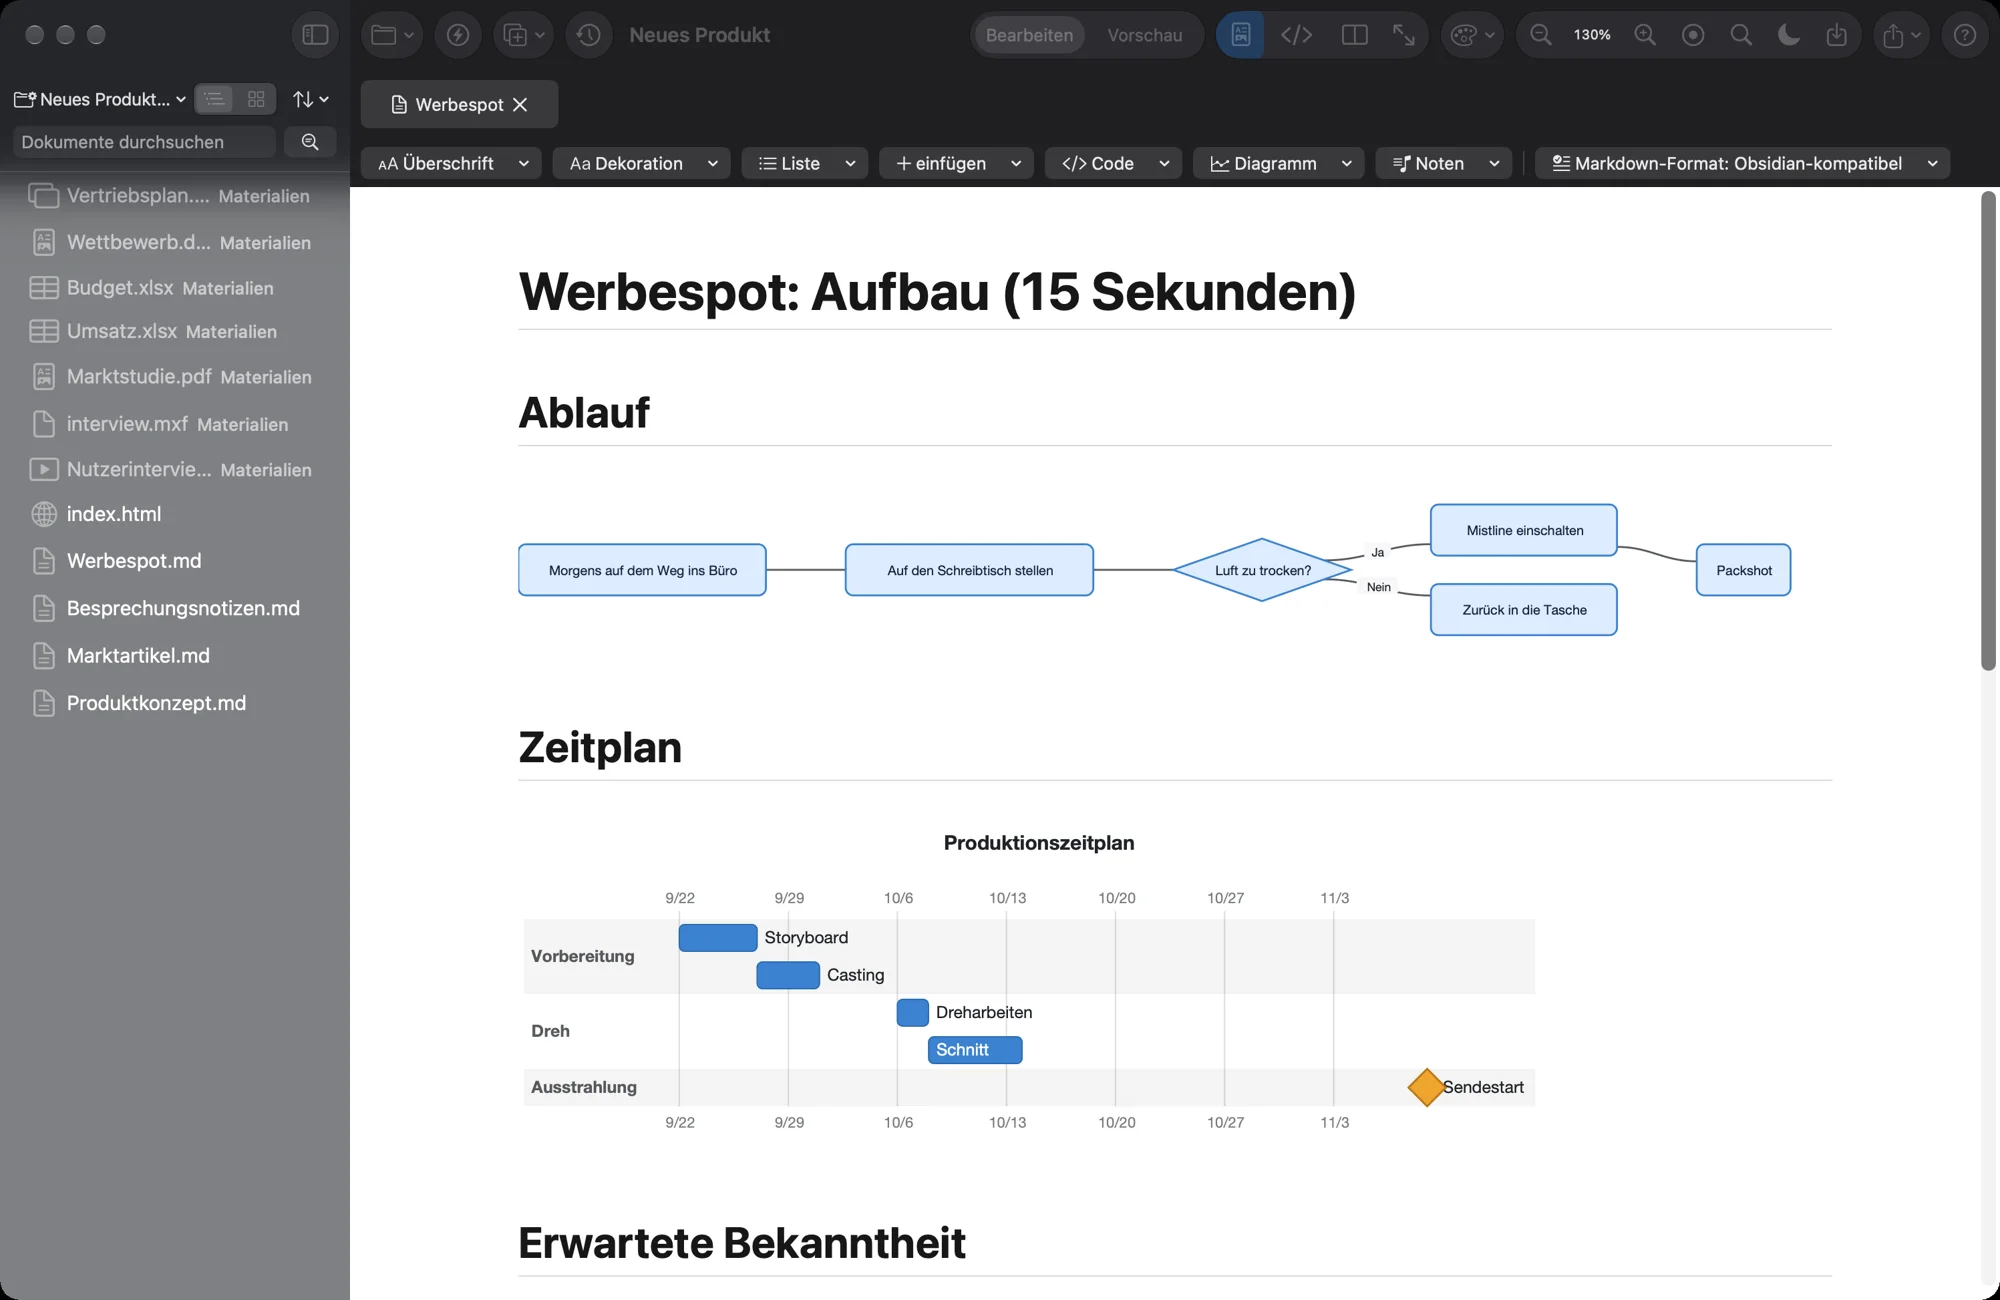The image size is (2000, 1300).
Task: Open the folder icon menu
Action: click(x=392, y=35)
